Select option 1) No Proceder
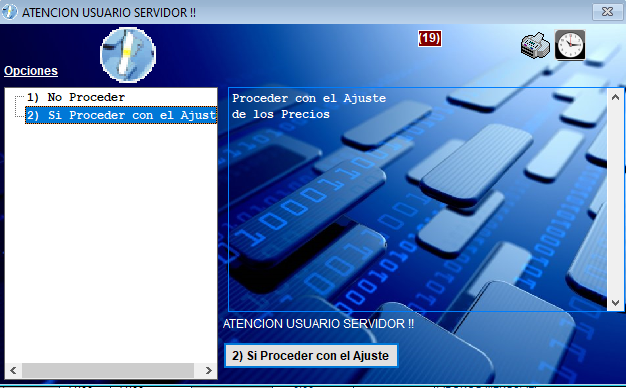The image size is (626, 388). pyautogui.click(x=76, y=97)
